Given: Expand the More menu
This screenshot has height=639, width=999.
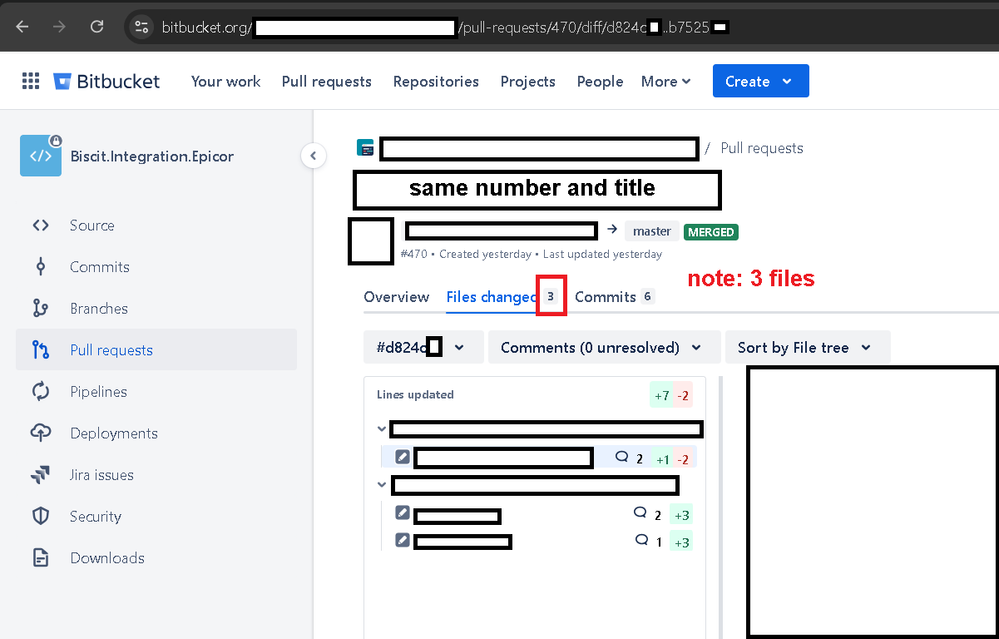Looking at the screenshot, I should click(x=666, y=82).
